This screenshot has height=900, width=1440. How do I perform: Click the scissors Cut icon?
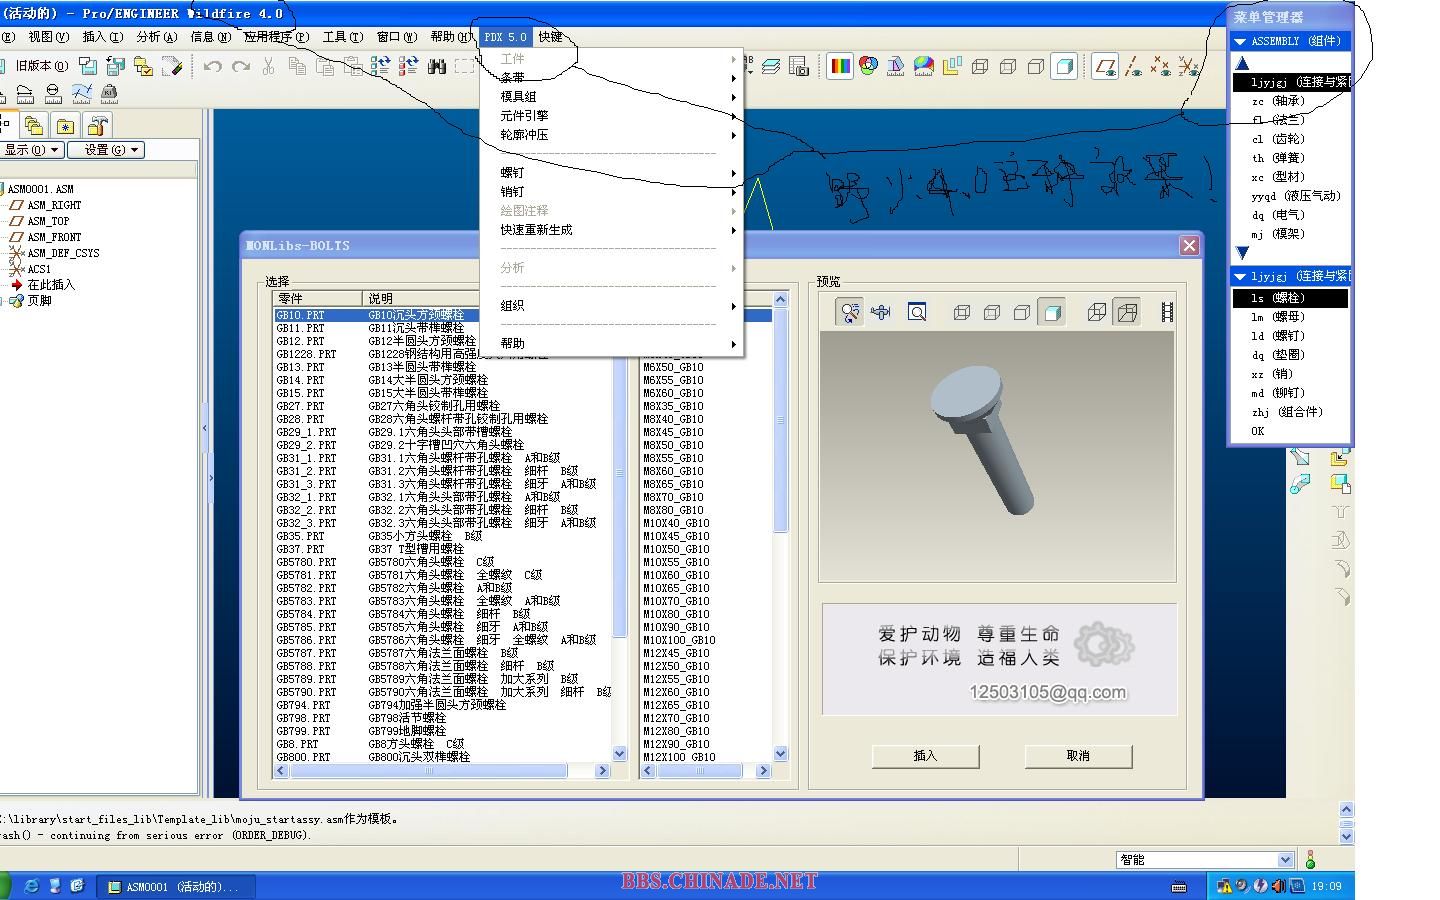[268, 67]
